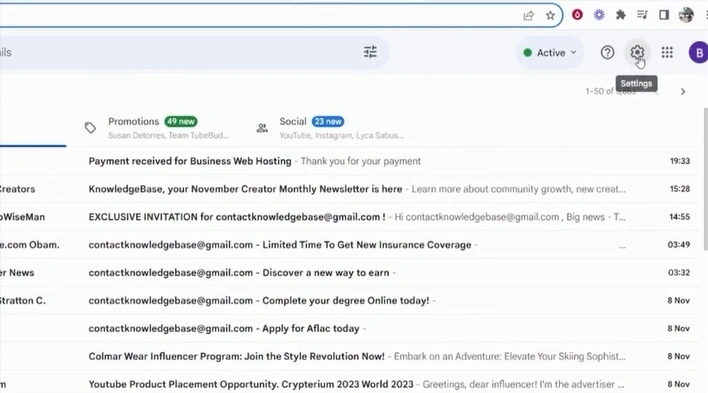The image size is (708, 393).
Task: Open Limited Time To Get New Insurance Coverage email
Action: point(349,245)
